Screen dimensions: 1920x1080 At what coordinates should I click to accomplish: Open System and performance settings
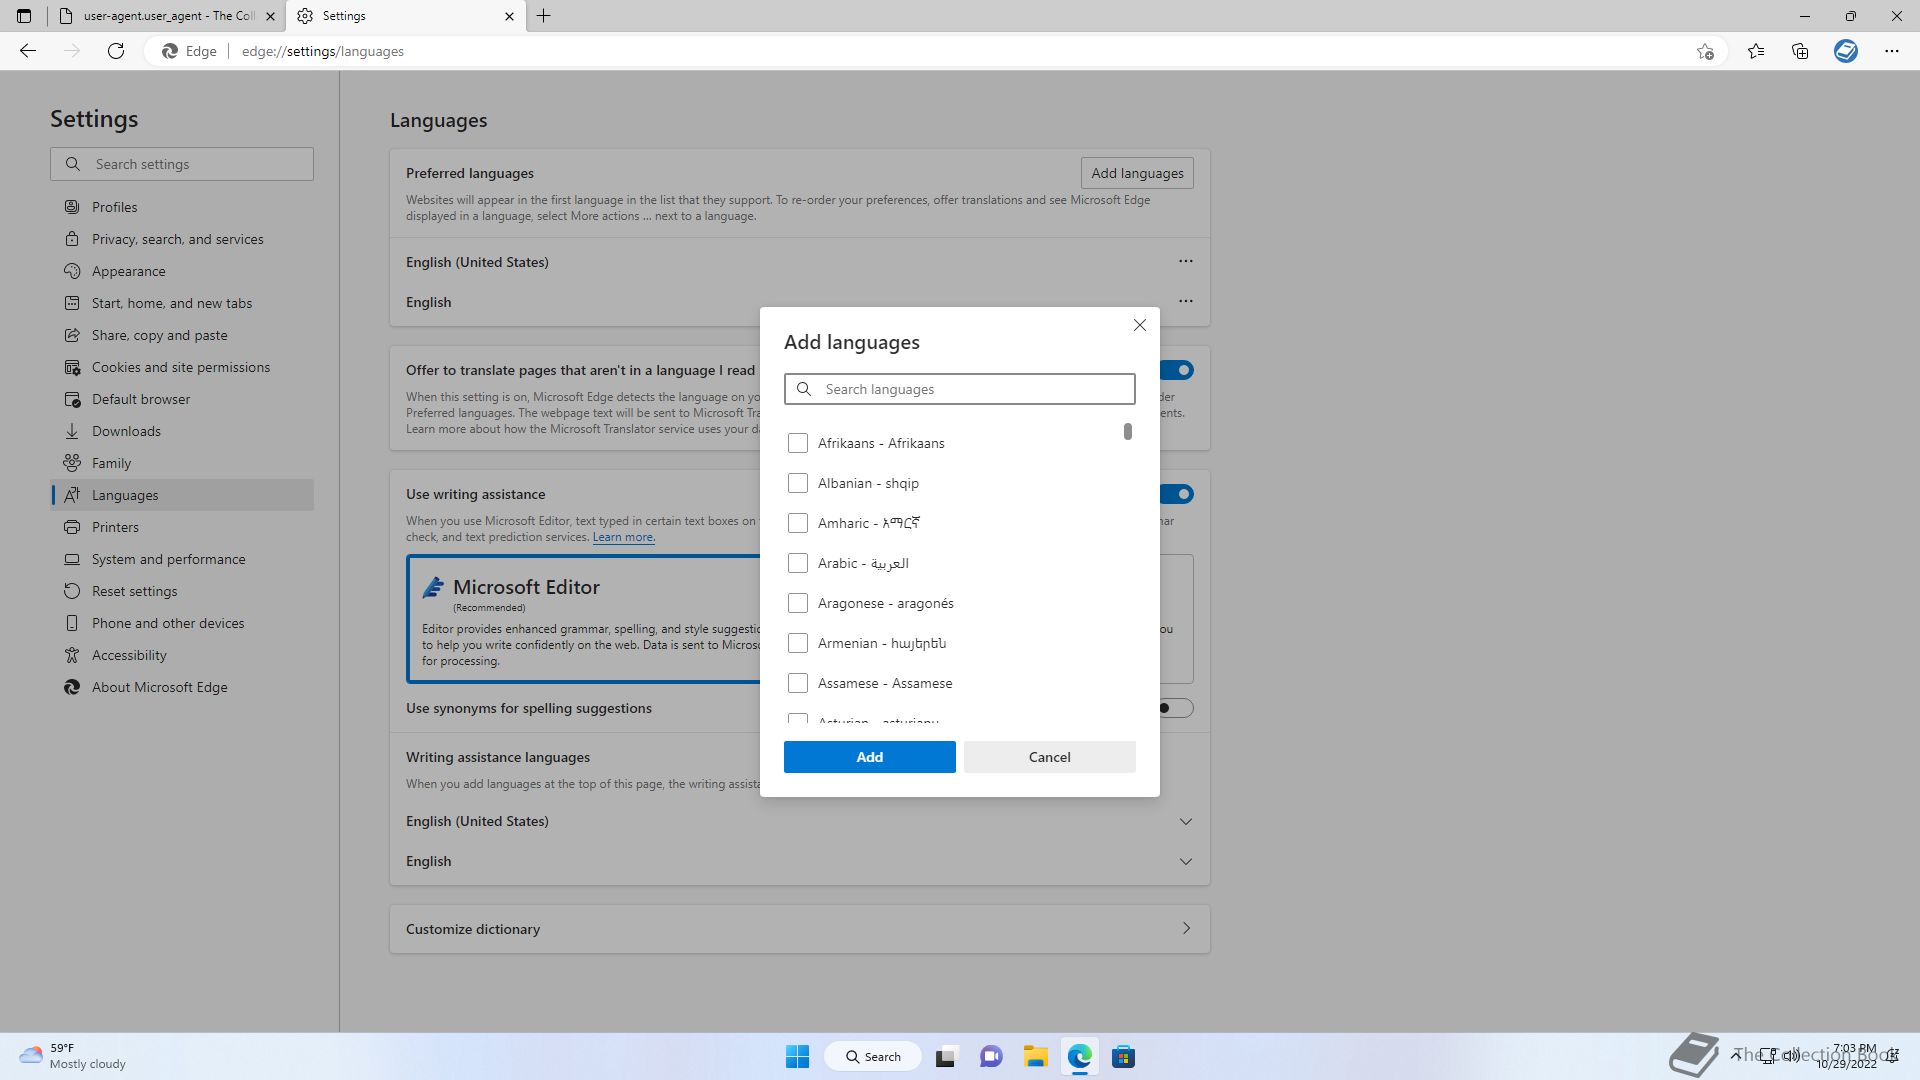[x=182, y=559]
